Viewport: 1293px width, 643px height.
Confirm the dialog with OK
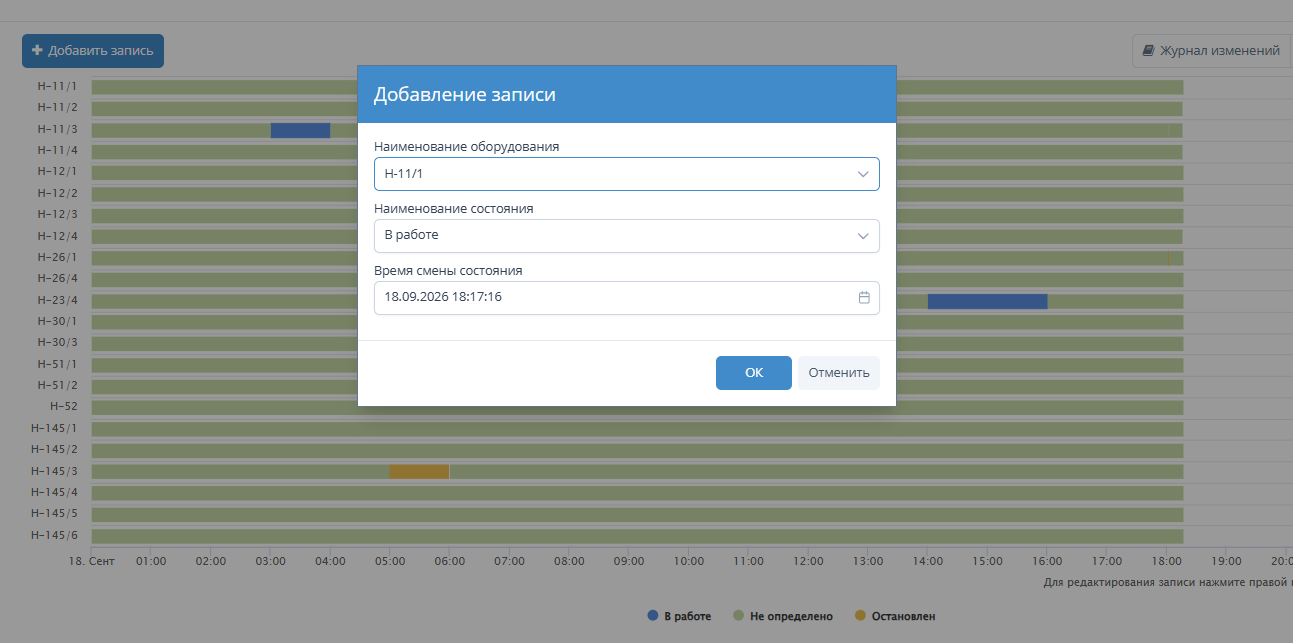coord(754,373)
